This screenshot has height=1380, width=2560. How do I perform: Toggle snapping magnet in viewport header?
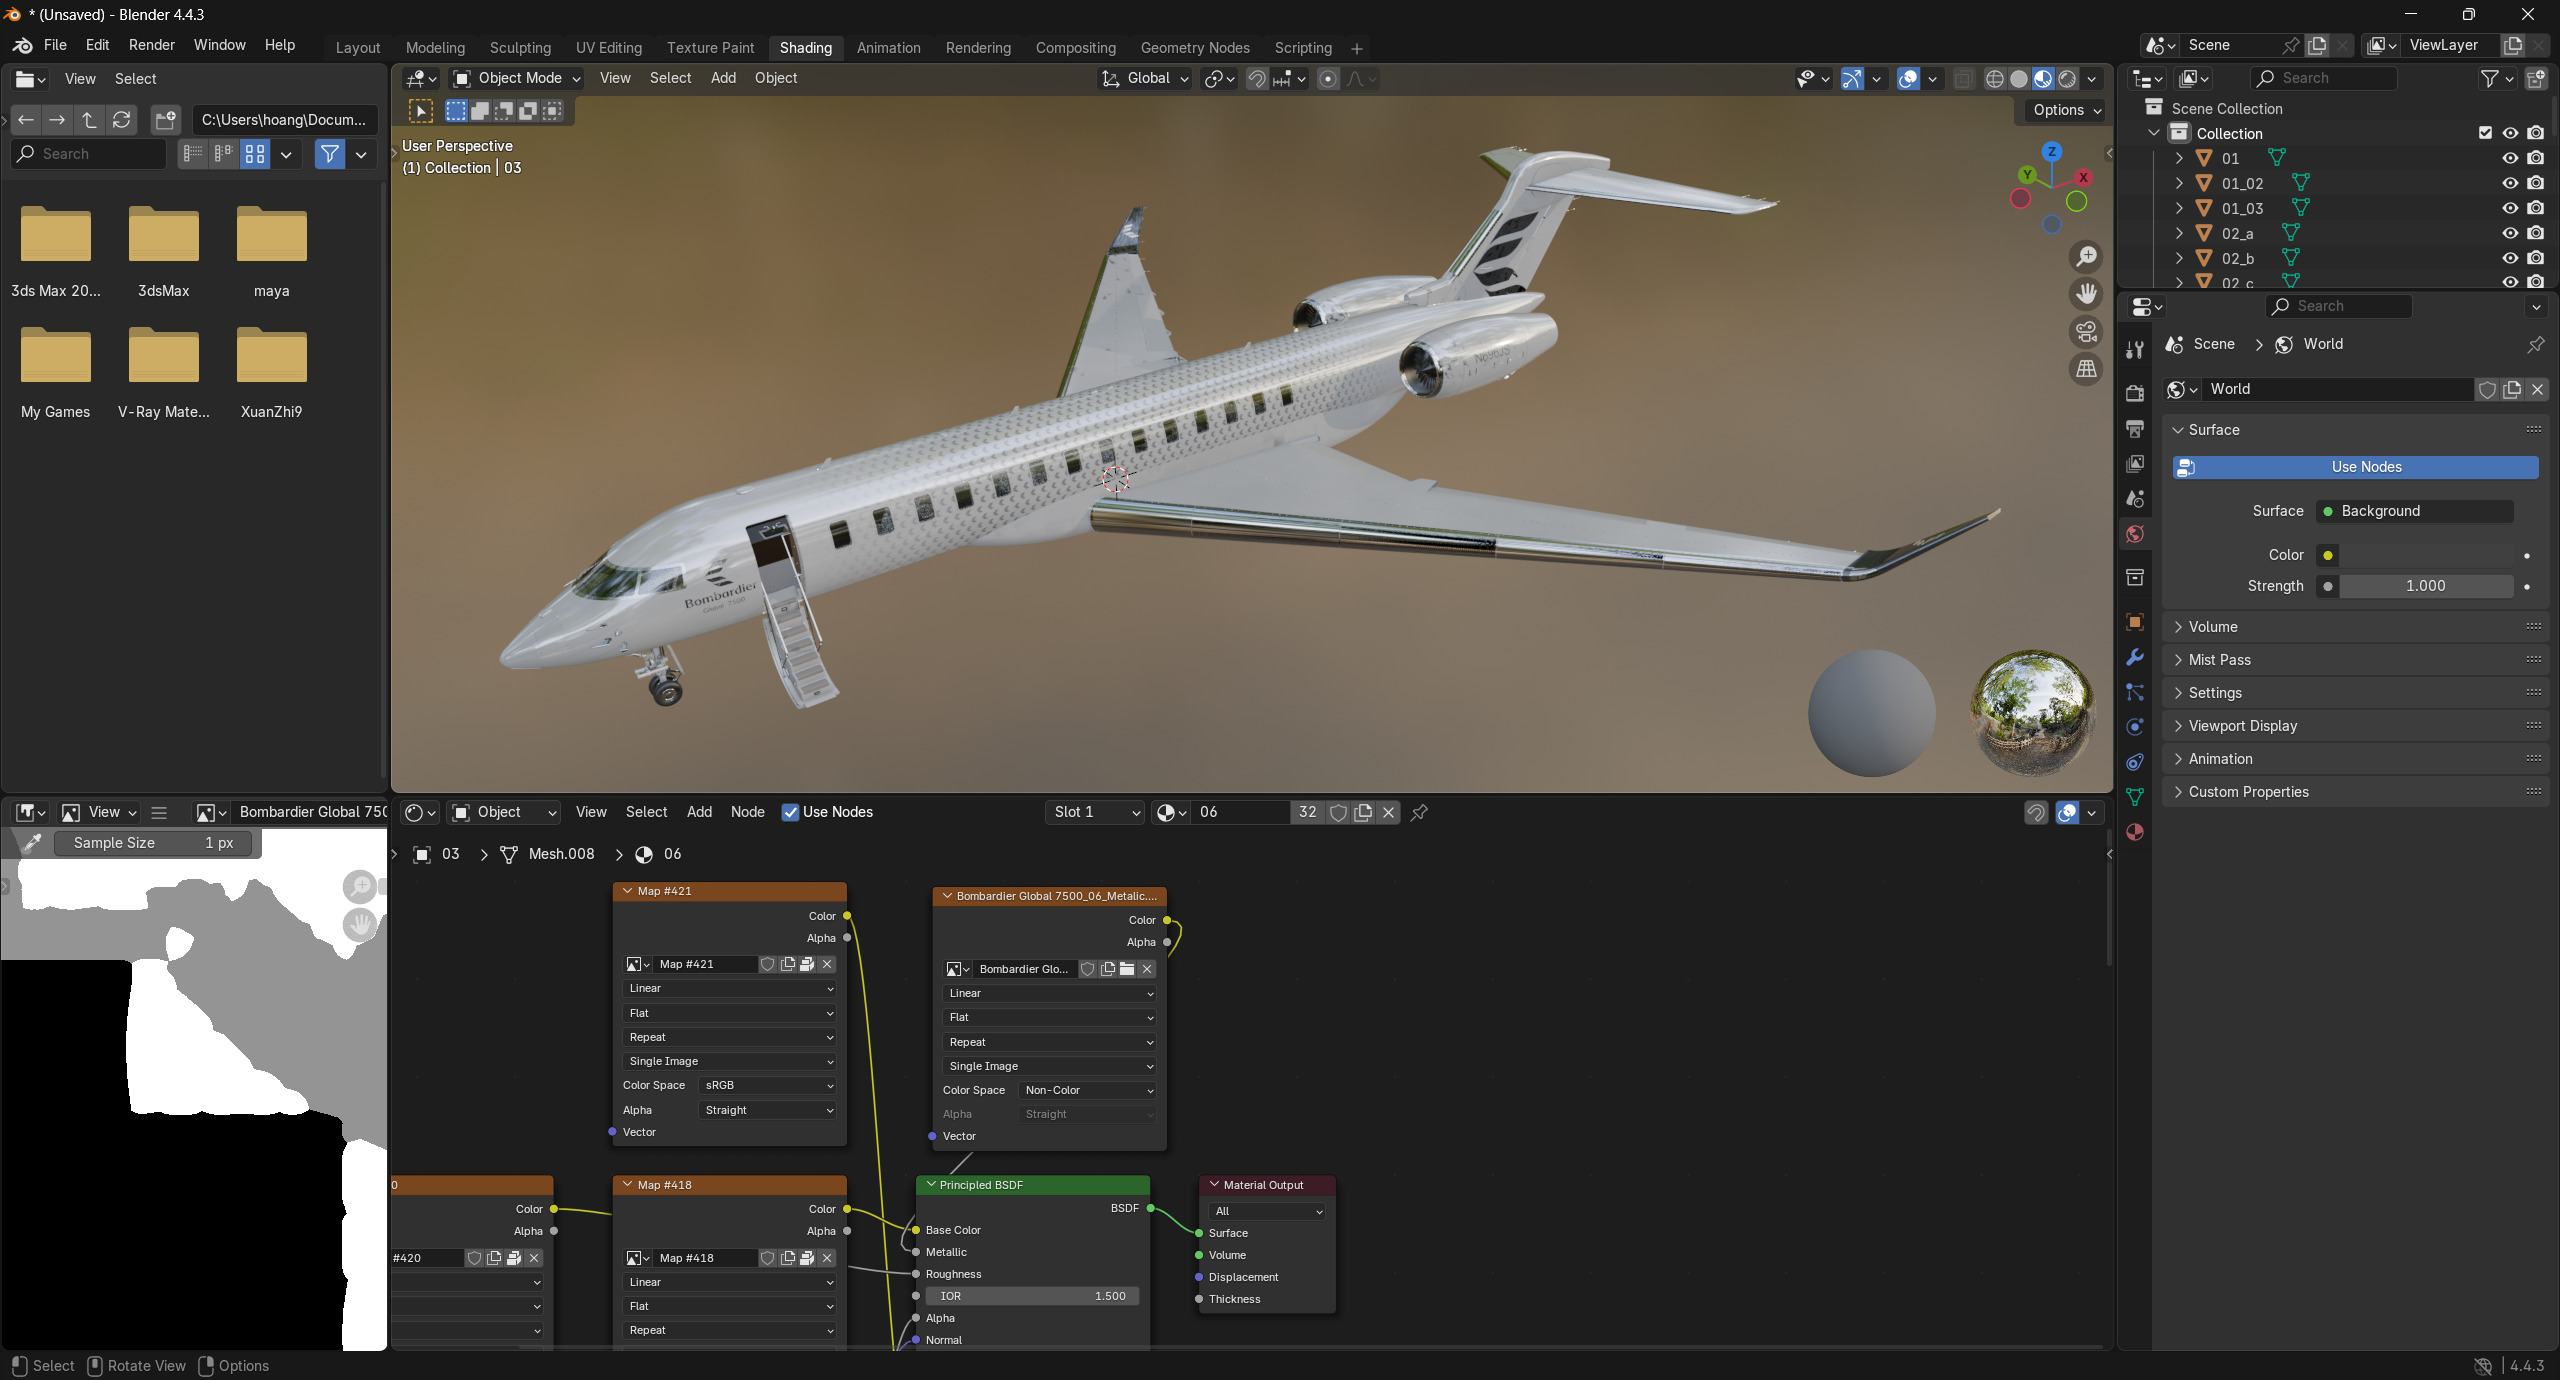(x=1257, y=78)
